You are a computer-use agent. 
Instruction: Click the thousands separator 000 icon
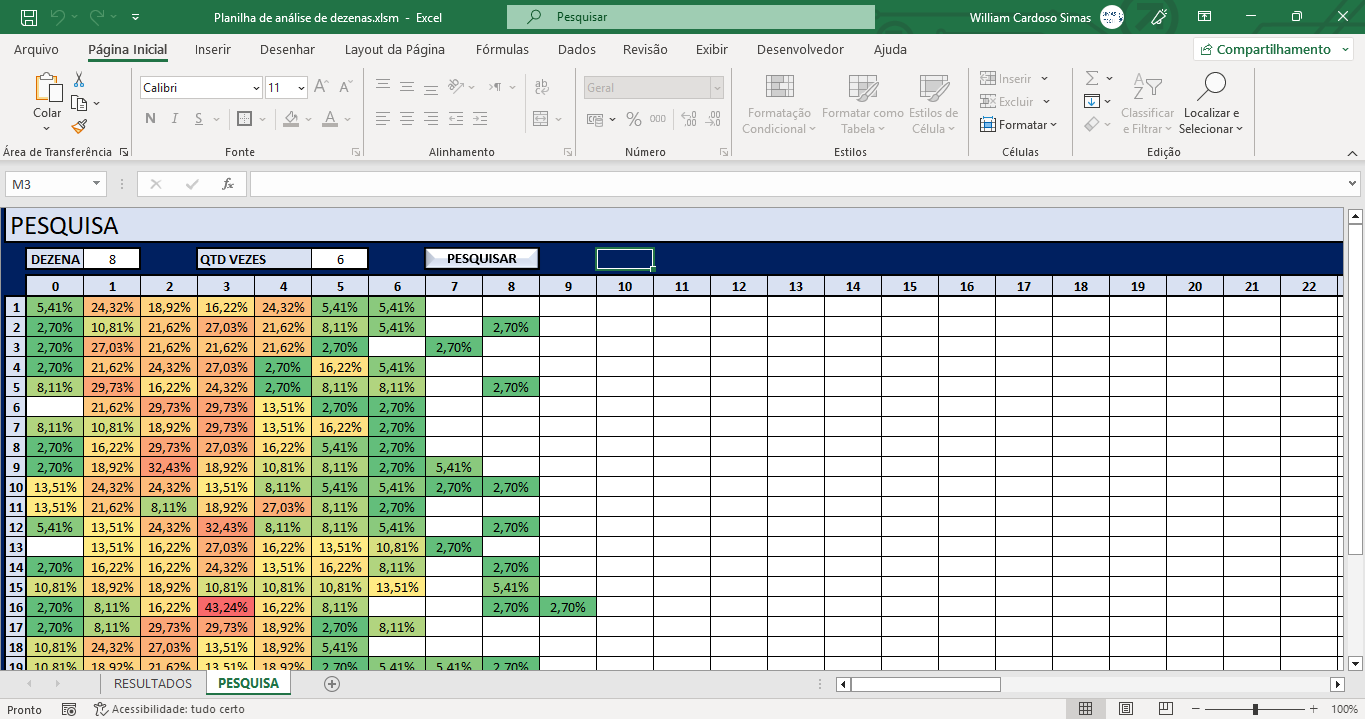658,119
